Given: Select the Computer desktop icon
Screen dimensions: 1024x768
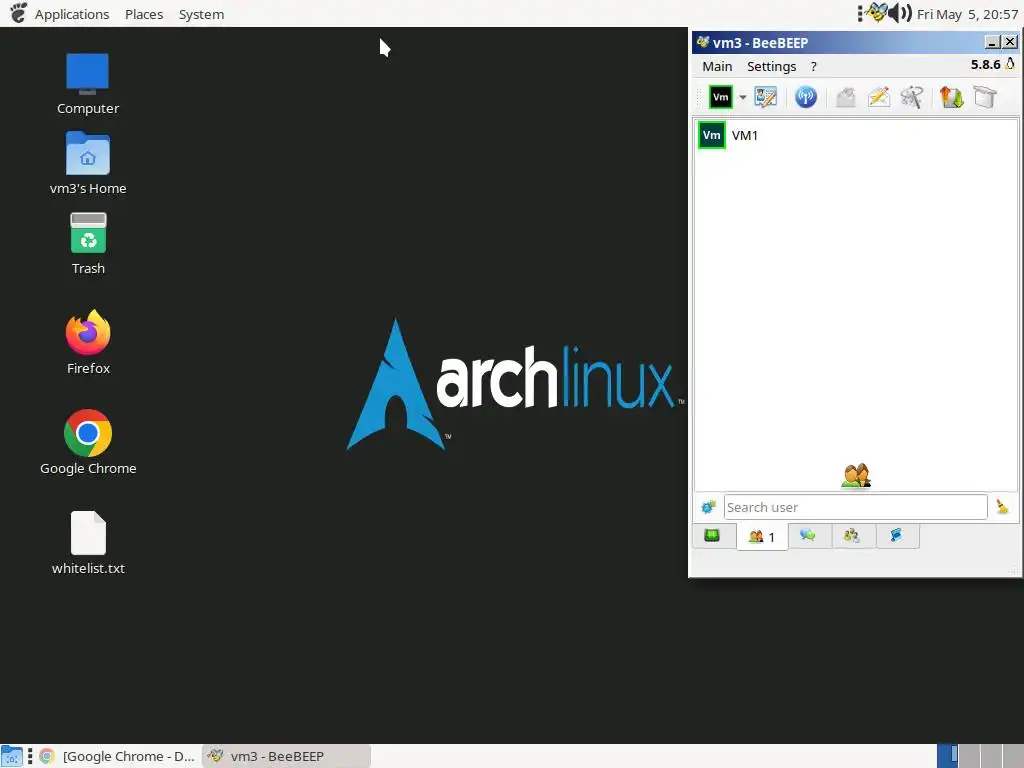Looking at the screenshot, I should [88, 84].
